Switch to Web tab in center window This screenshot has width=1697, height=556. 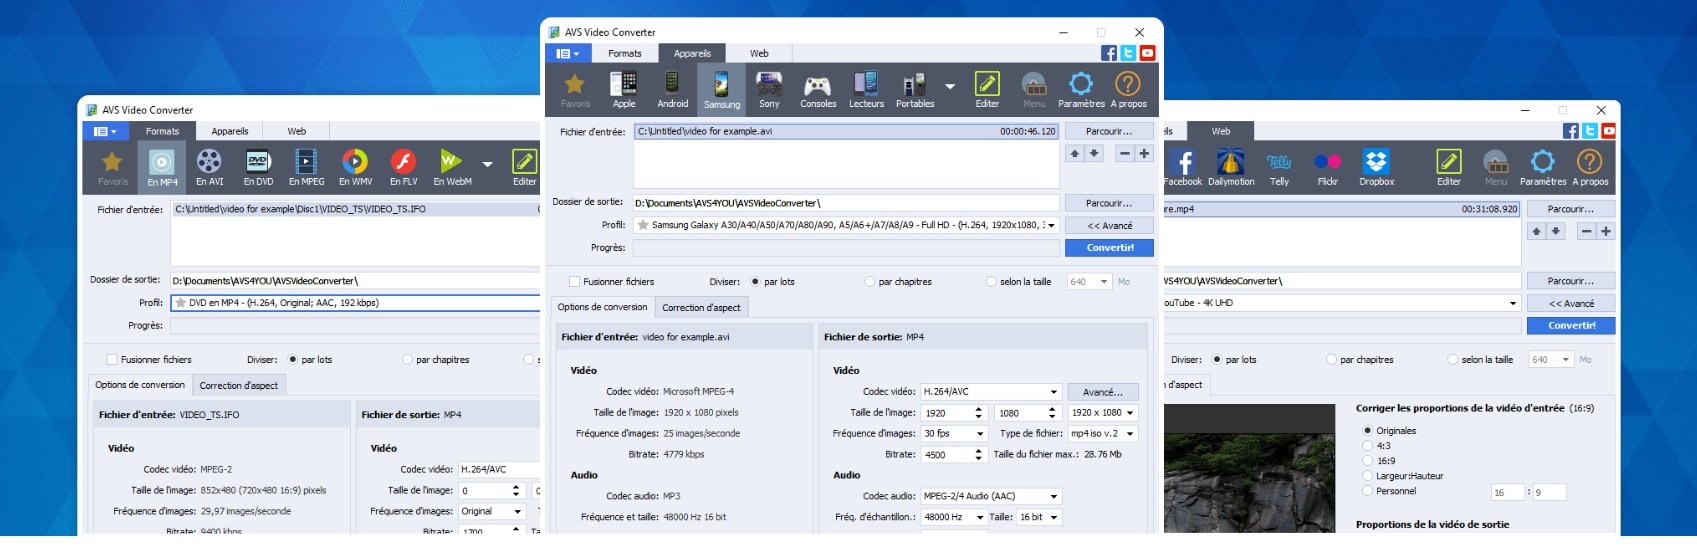(759, 53)
